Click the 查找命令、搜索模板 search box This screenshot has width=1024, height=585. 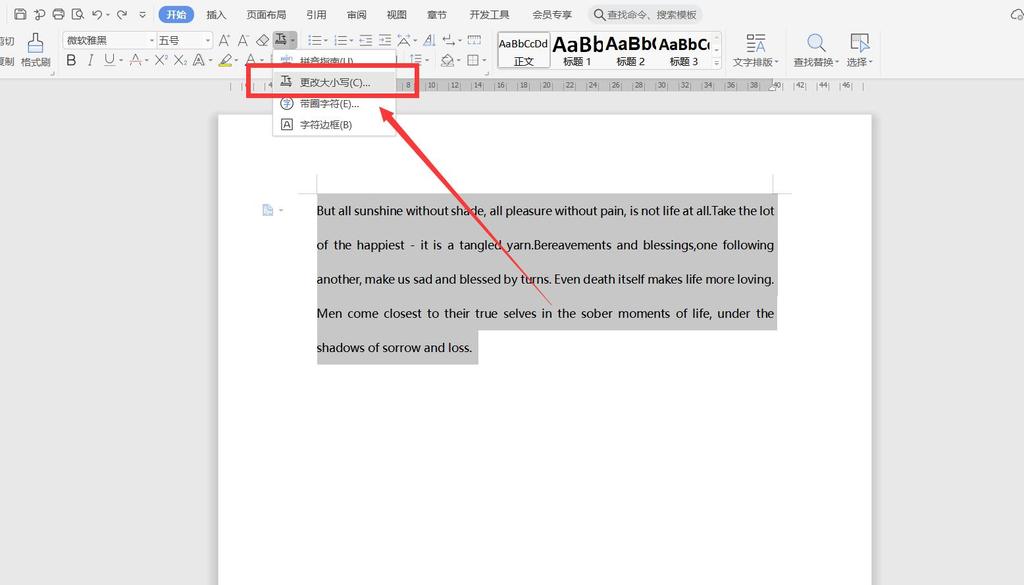tap(650, 15)
